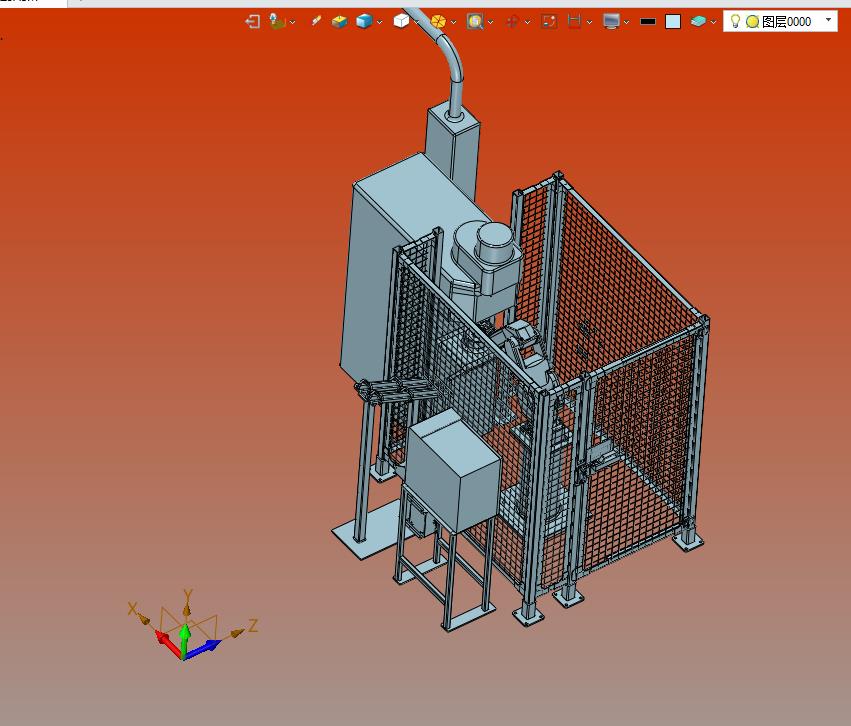Toggle the yellow circle layer status indicator
Viewport: 851px width, 726px height.
coord(752,21)
